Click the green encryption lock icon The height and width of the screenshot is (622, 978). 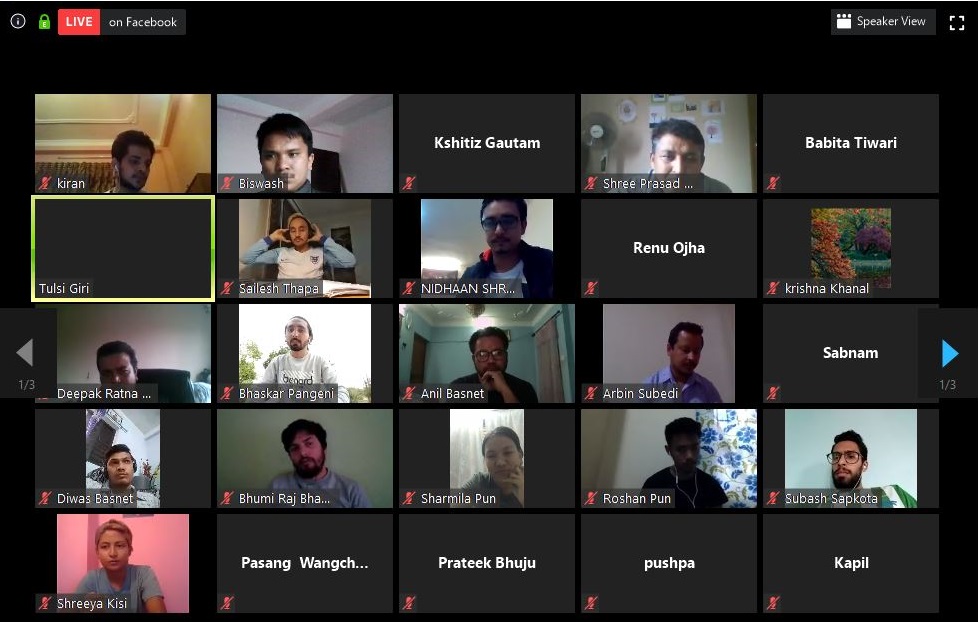coord(44,22)
